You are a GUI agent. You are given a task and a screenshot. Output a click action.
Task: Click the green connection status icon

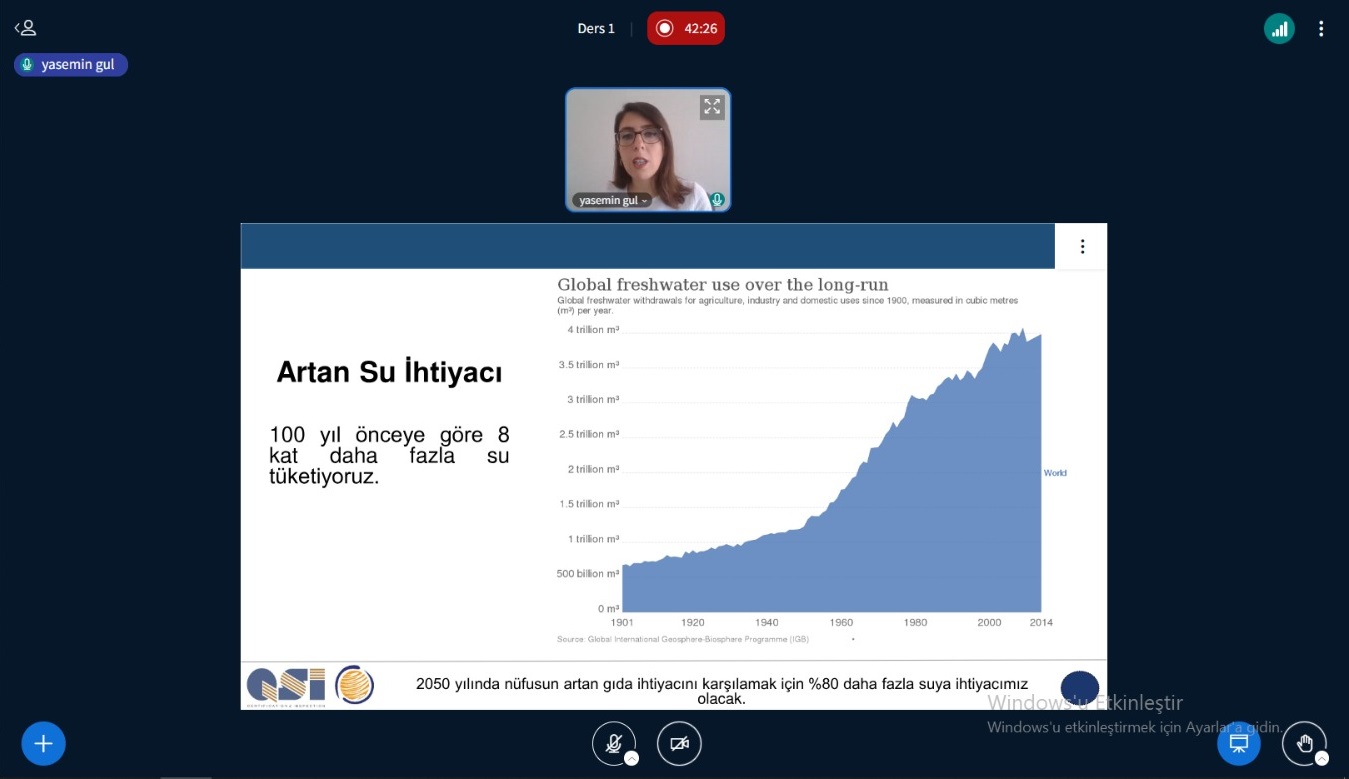click(x=1279, y=29)
